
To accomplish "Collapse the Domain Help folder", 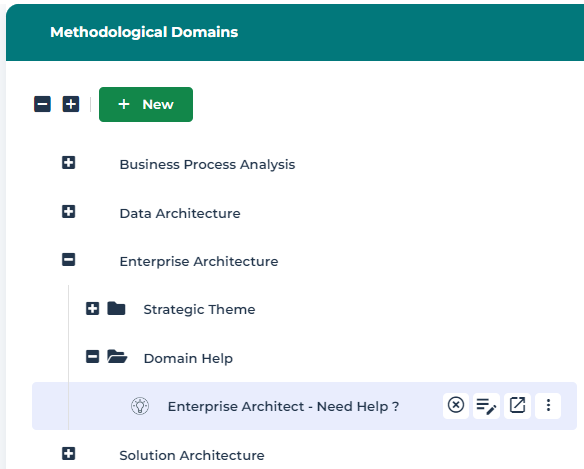I will 92,356.
